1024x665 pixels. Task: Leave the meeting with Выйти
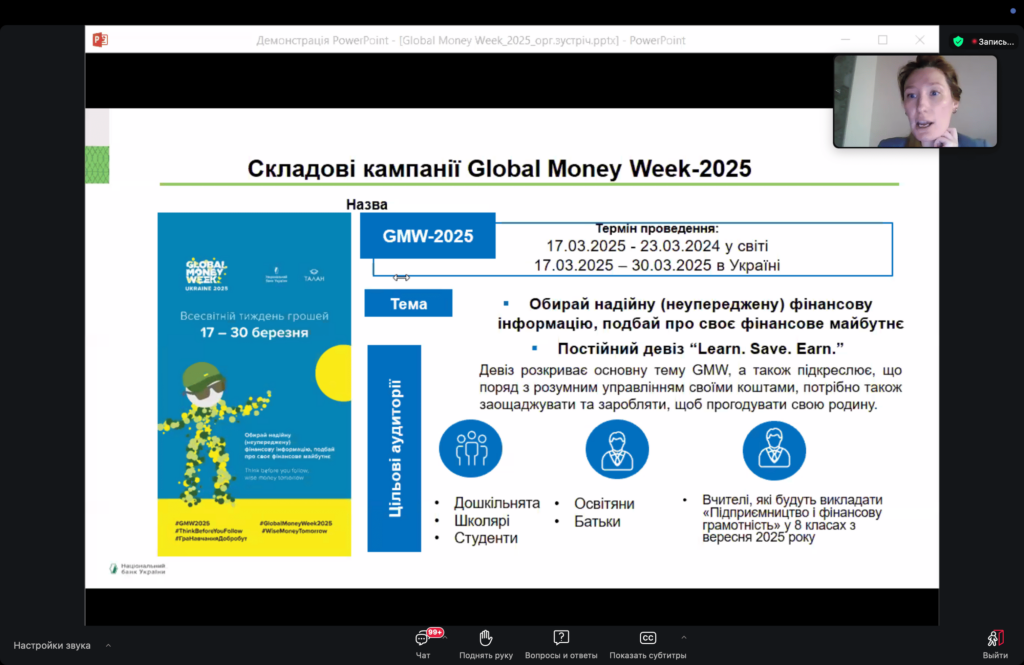(x=995, y=644)
